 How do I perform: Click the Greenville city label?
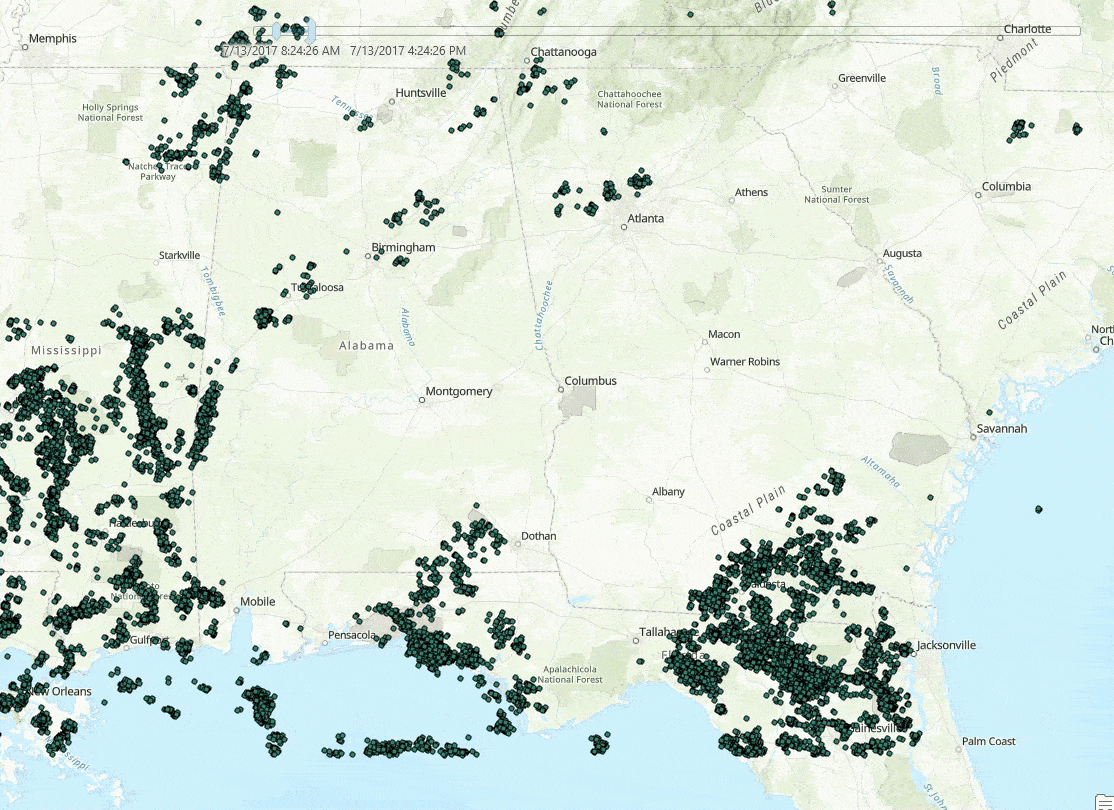click(x=862, y=78)
